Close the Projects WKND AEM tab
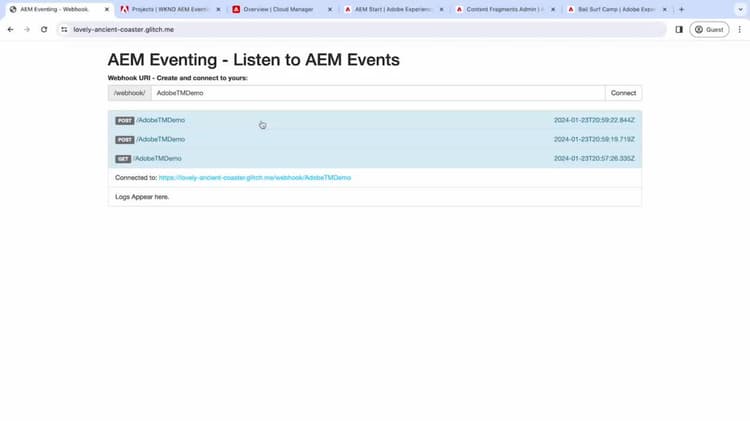Screen dimensions: 750x421 218,10
